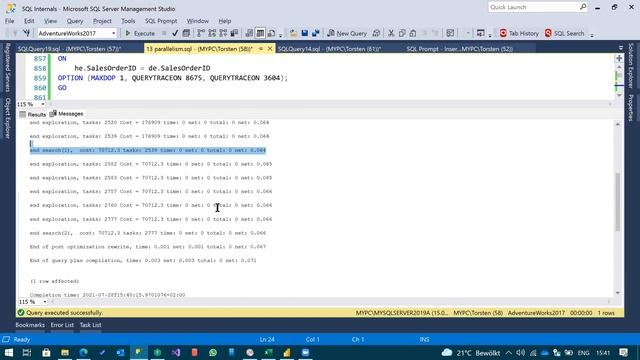Open the Error List panel tab

(x=62, y=325)
